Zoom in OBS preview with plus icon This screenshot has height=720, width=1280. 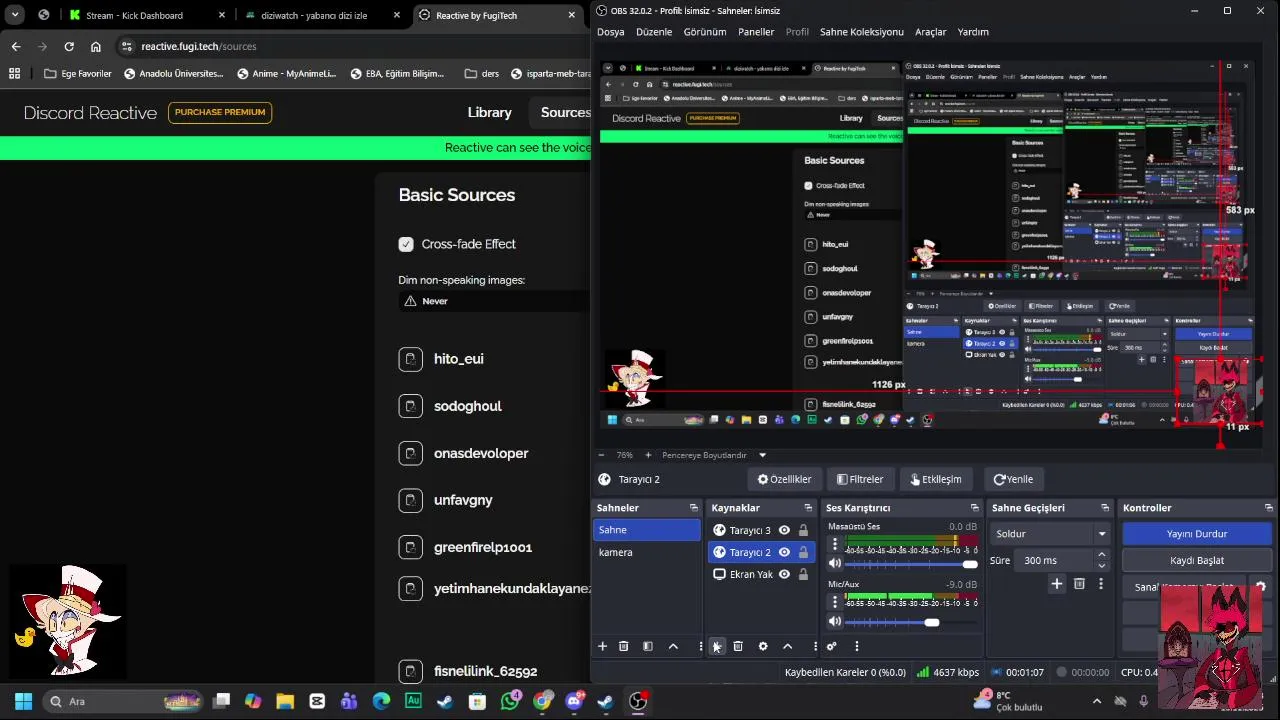[648, 455]
